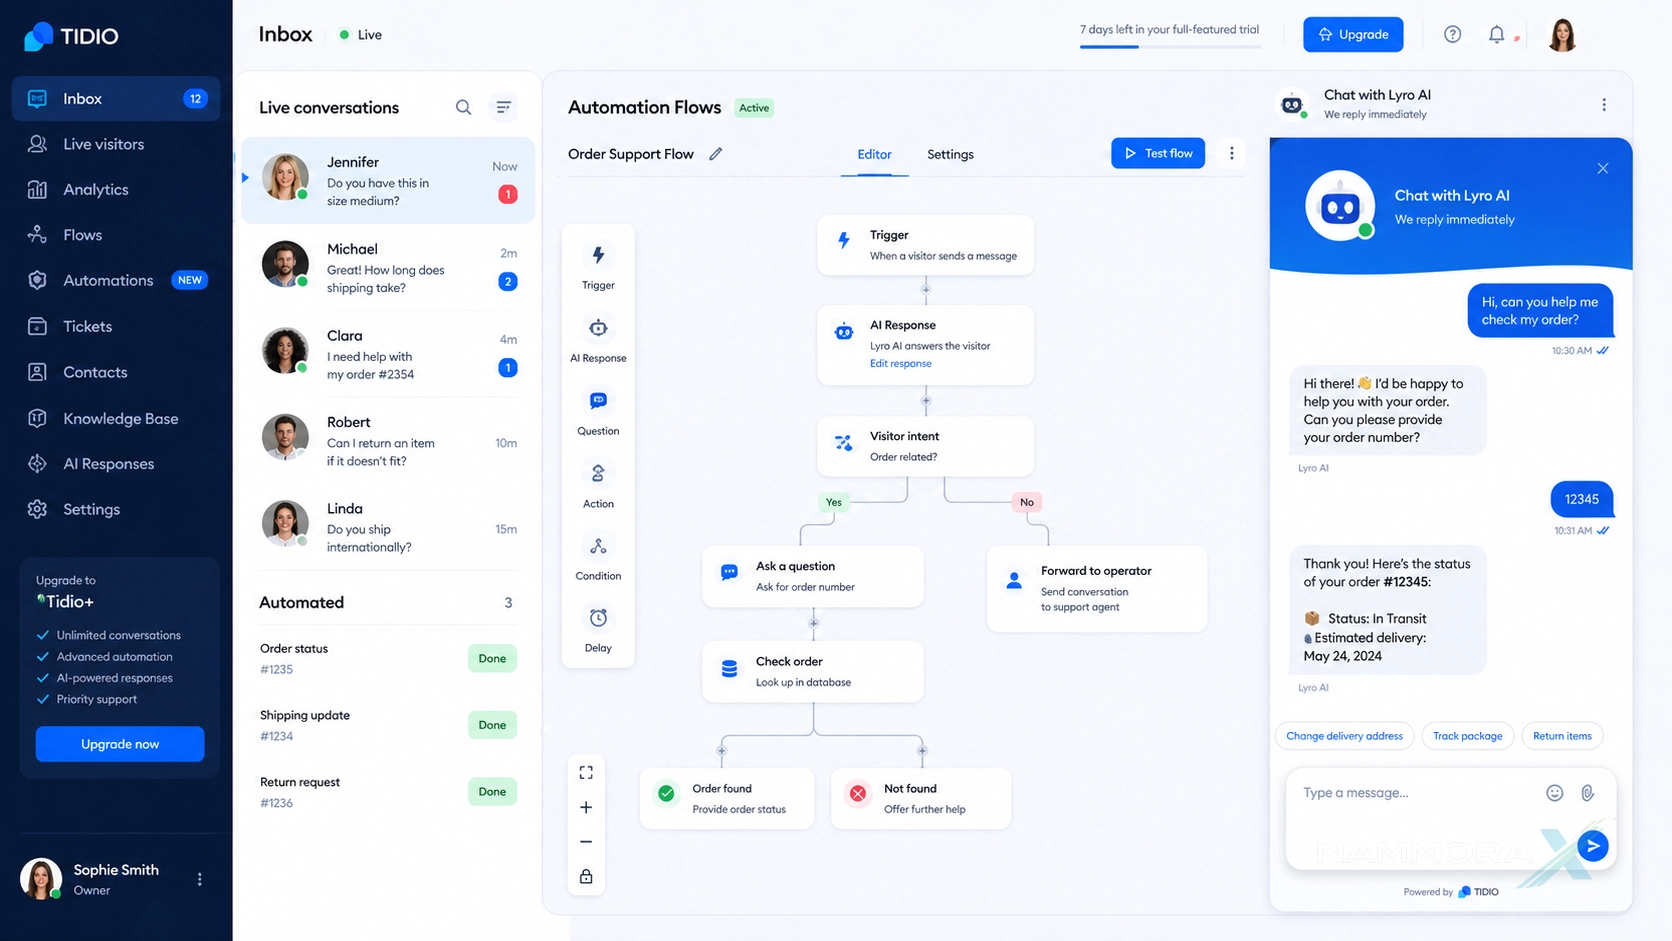1672x941 pixels.
Task: Open Michael's conversation about shipping
Action: tap(388, 267)
